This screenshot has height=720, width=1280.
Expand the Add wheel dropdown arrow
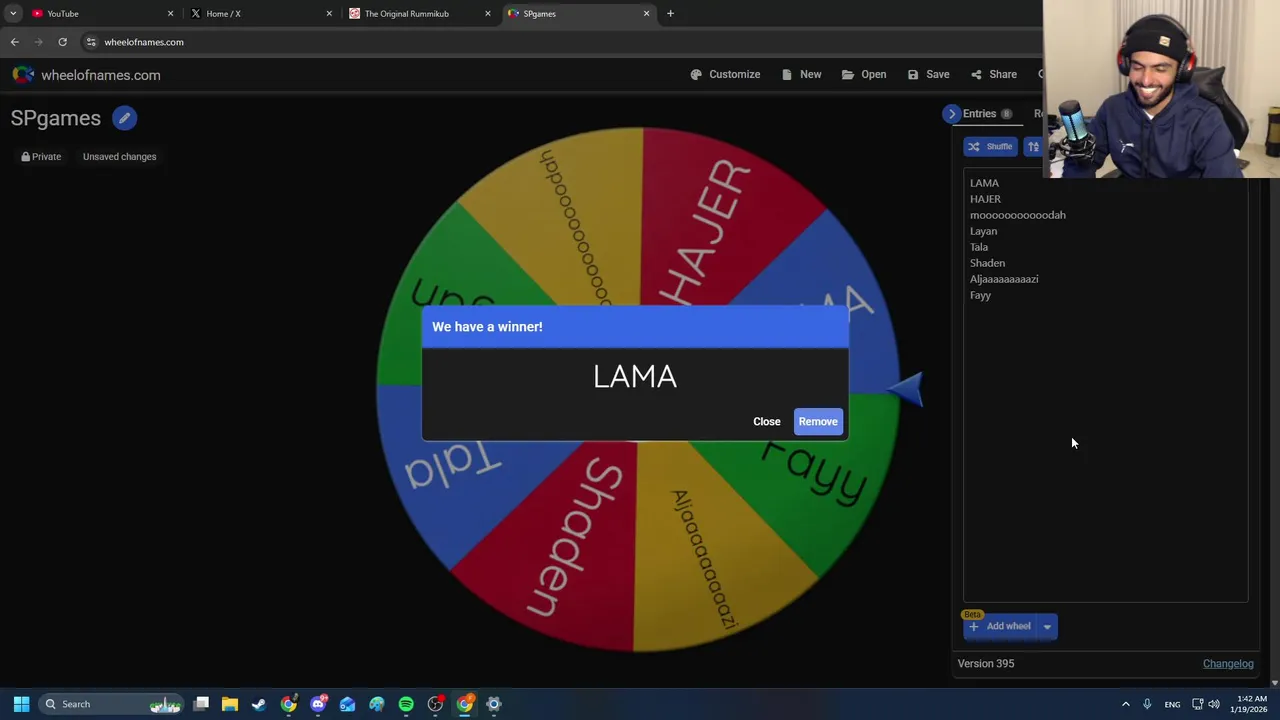(1047, 627)
